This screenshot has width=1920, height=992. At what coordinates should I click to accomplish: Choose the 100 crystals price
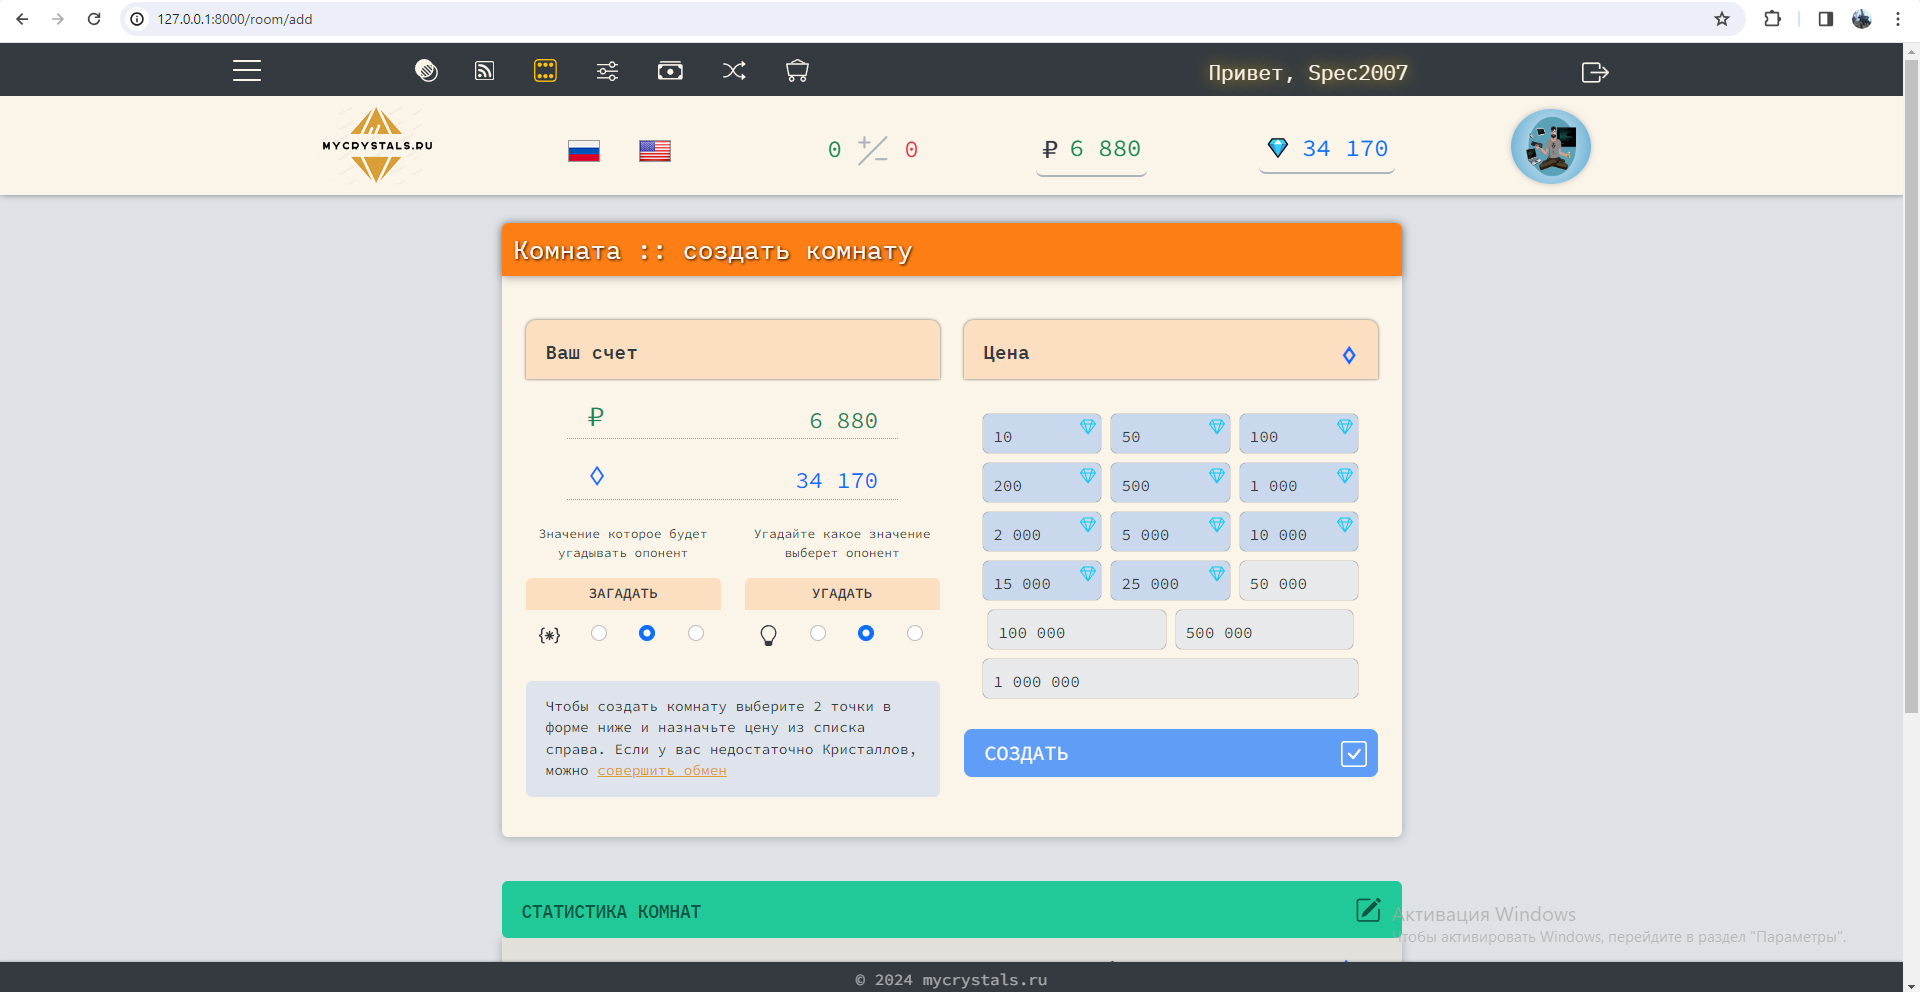pos(1298,434)
